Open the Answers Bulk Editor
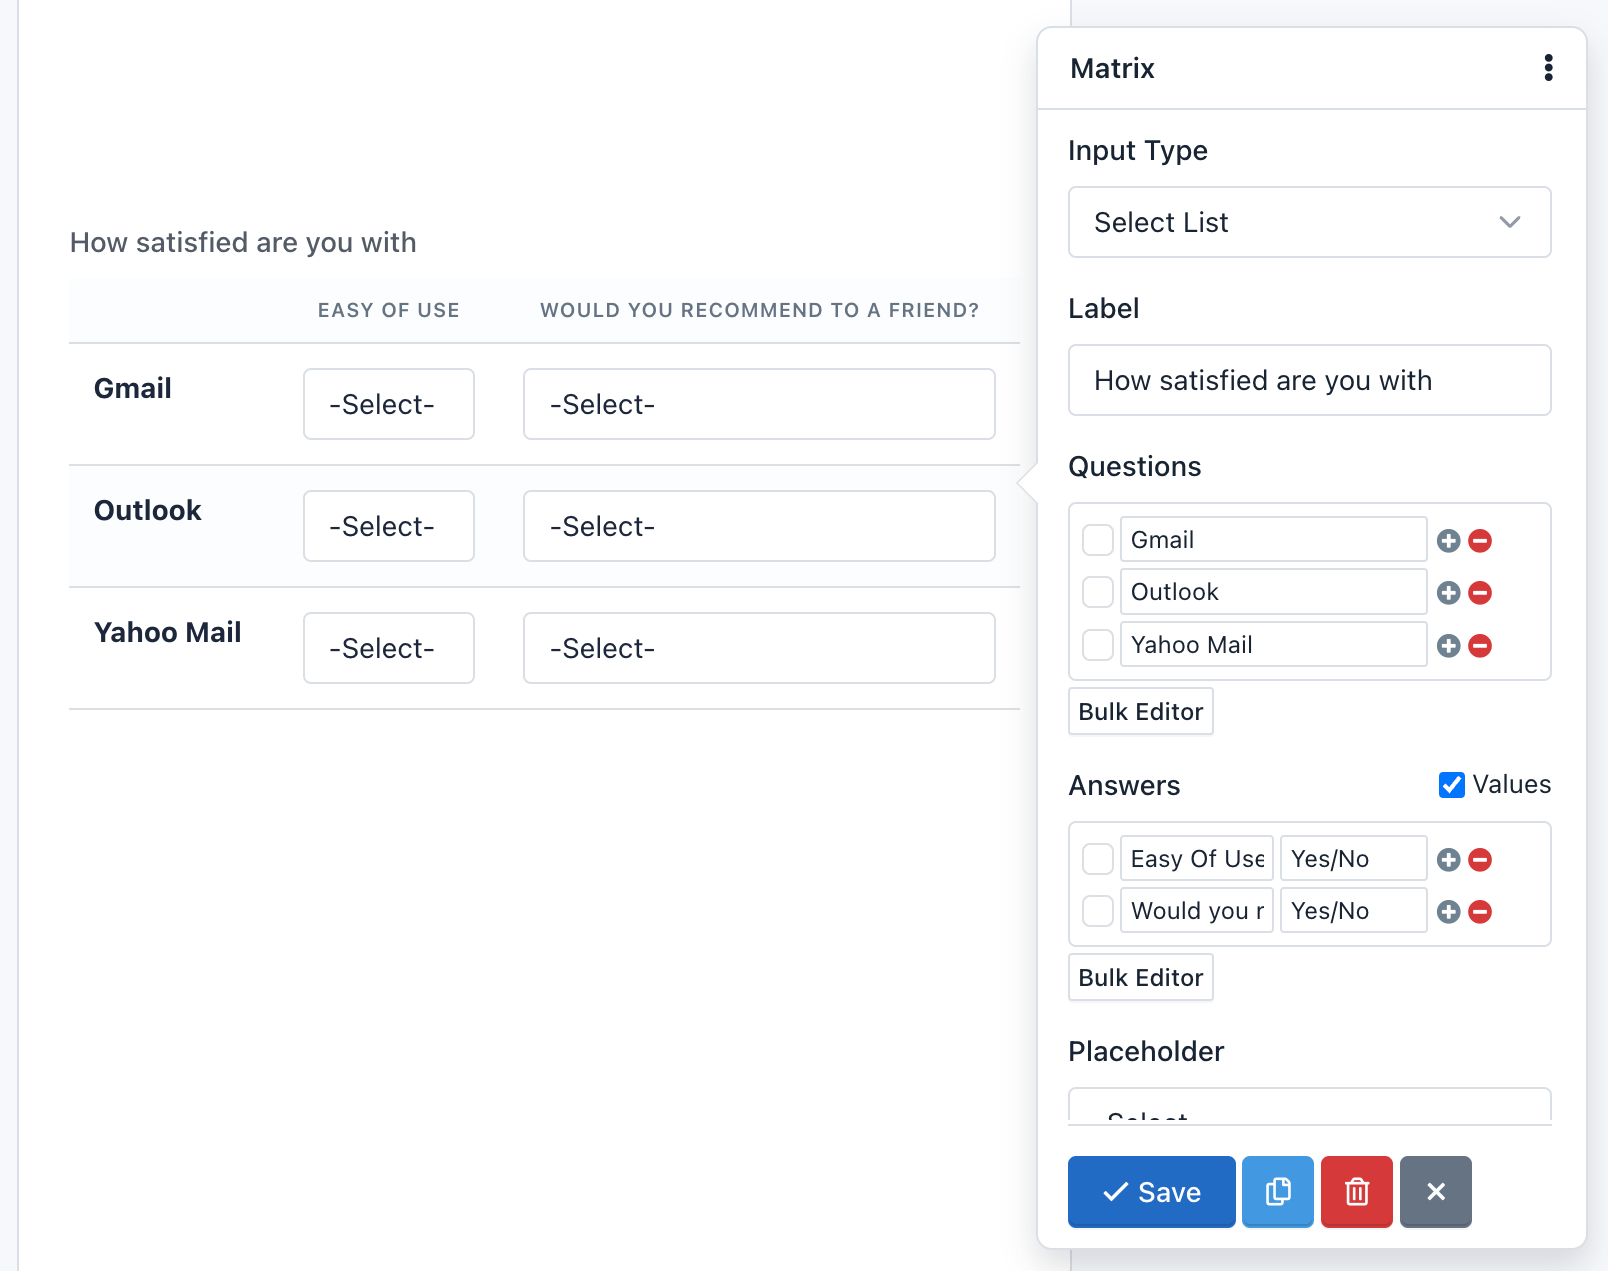1608x1271 pixels. [1140, 977]
